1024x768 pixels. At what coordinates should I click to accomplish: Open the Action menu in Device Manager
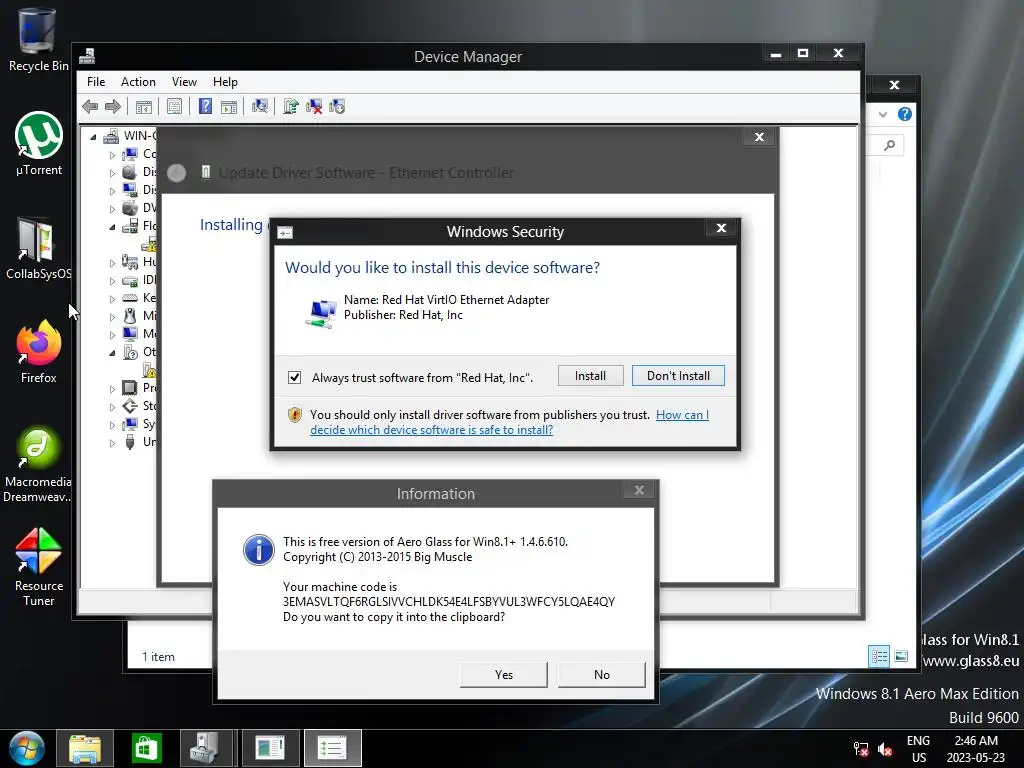click(x=138, y=82)
